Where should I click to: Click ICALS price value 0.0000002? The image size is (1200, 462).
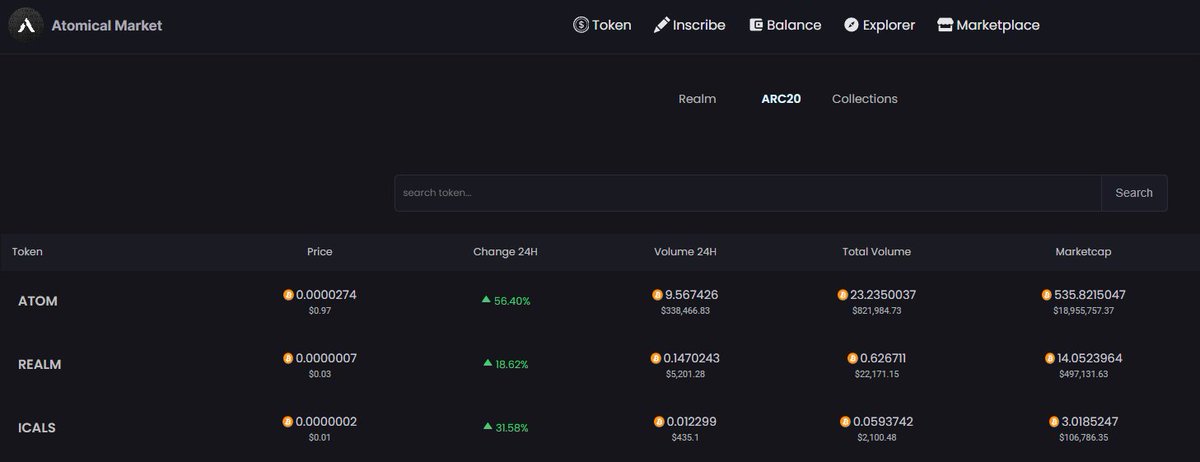tap(326, 422)
